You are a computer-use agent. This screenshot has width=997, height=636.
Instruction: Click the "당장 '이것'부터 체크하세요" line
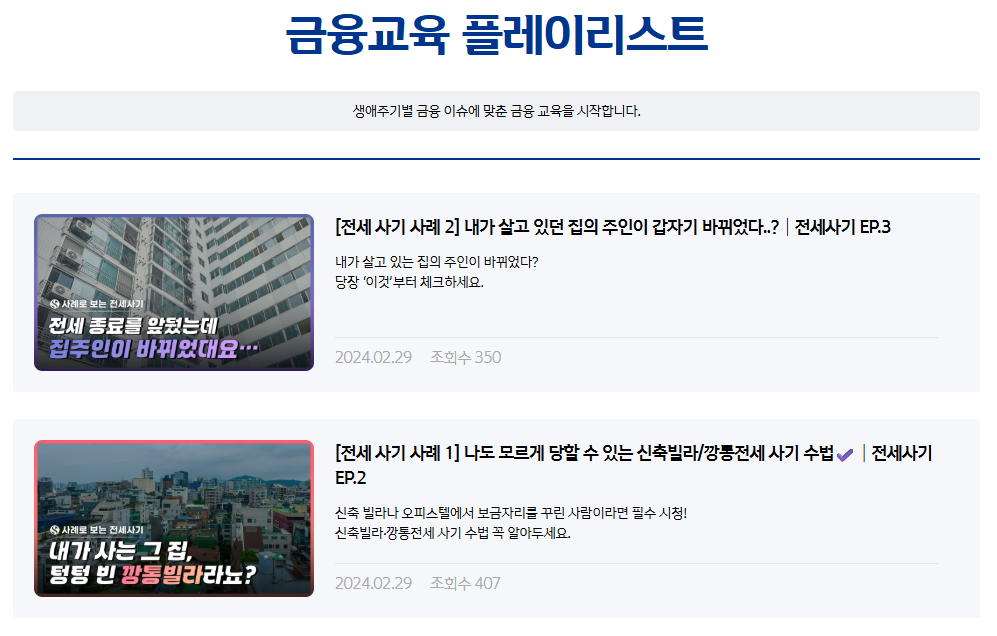[409, 282]
